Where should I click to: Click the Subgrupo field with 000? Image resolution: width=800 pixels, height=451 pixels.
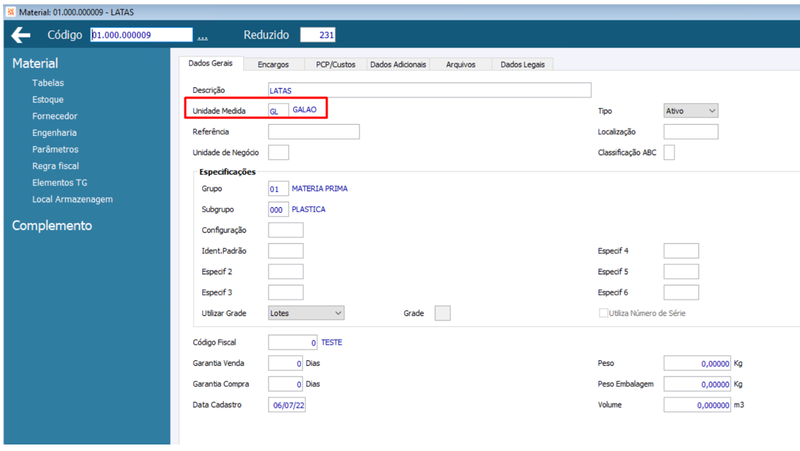point(278,209)
